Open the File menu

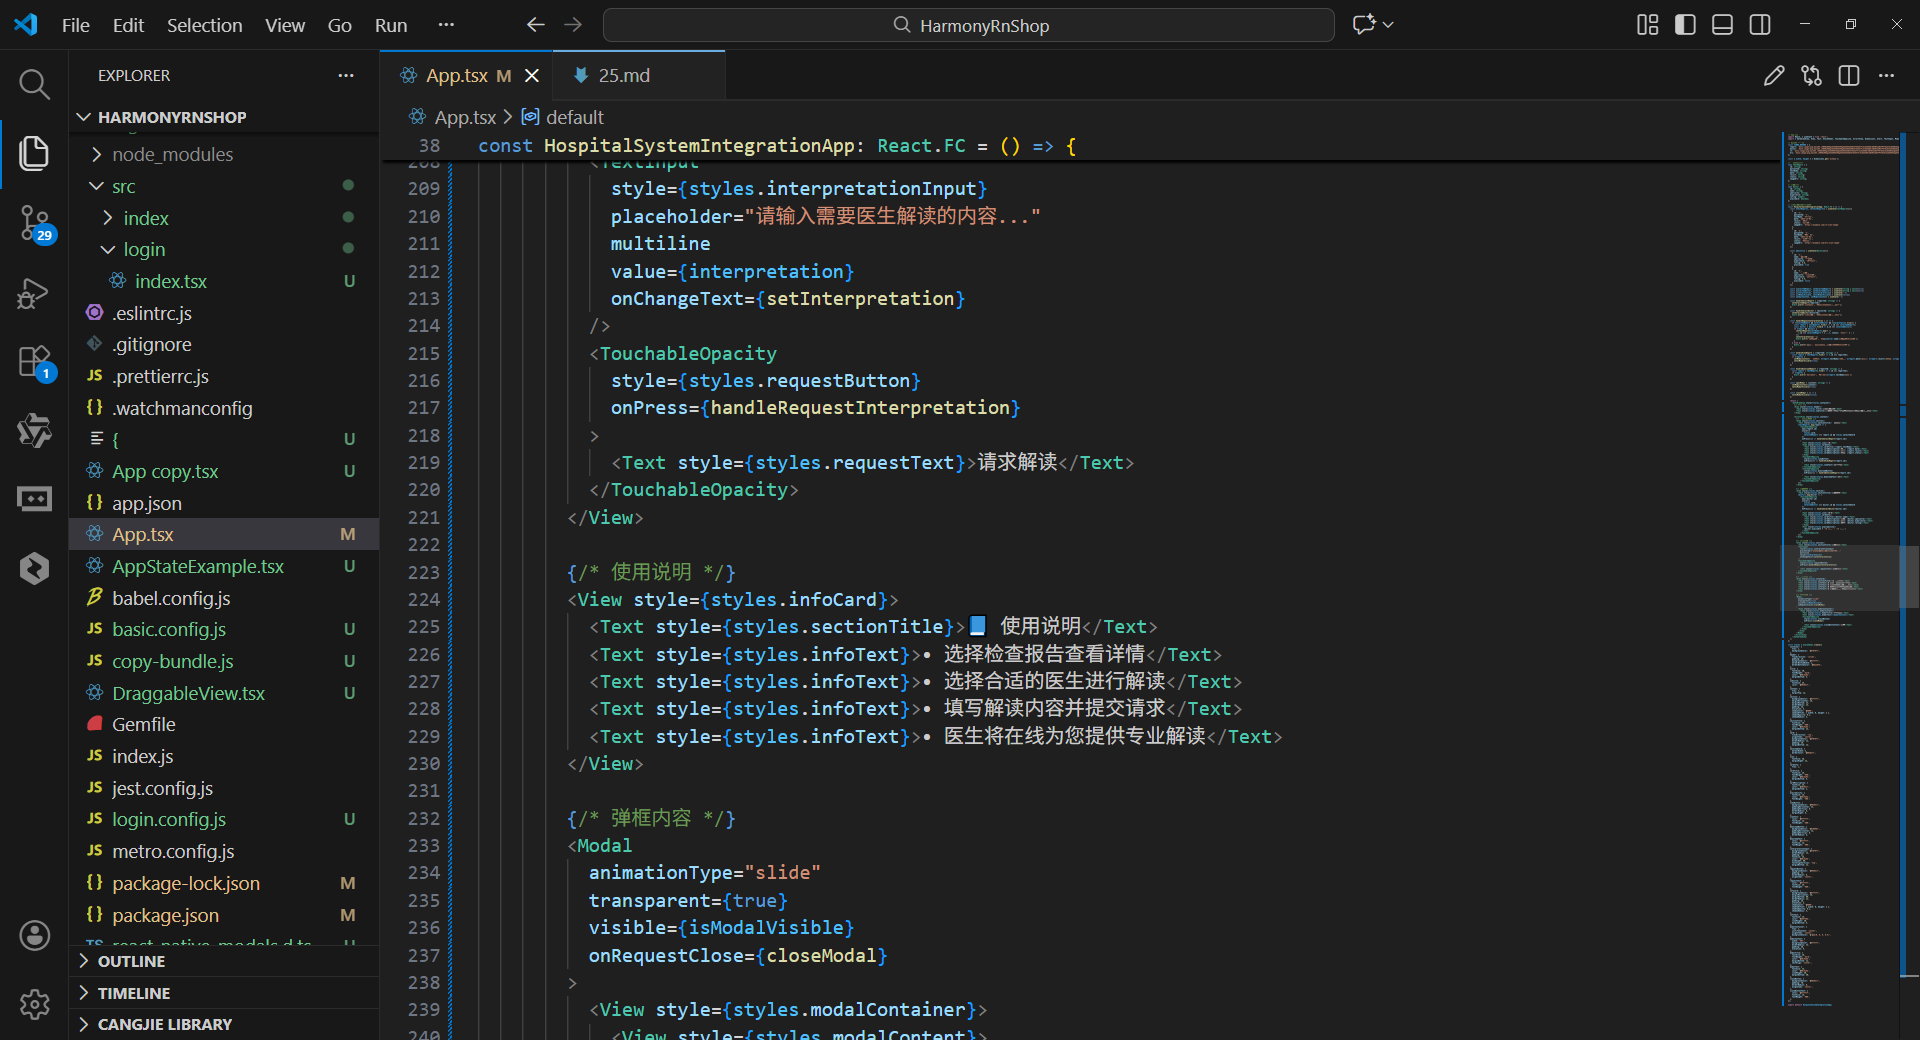click(x=76, y=25)
